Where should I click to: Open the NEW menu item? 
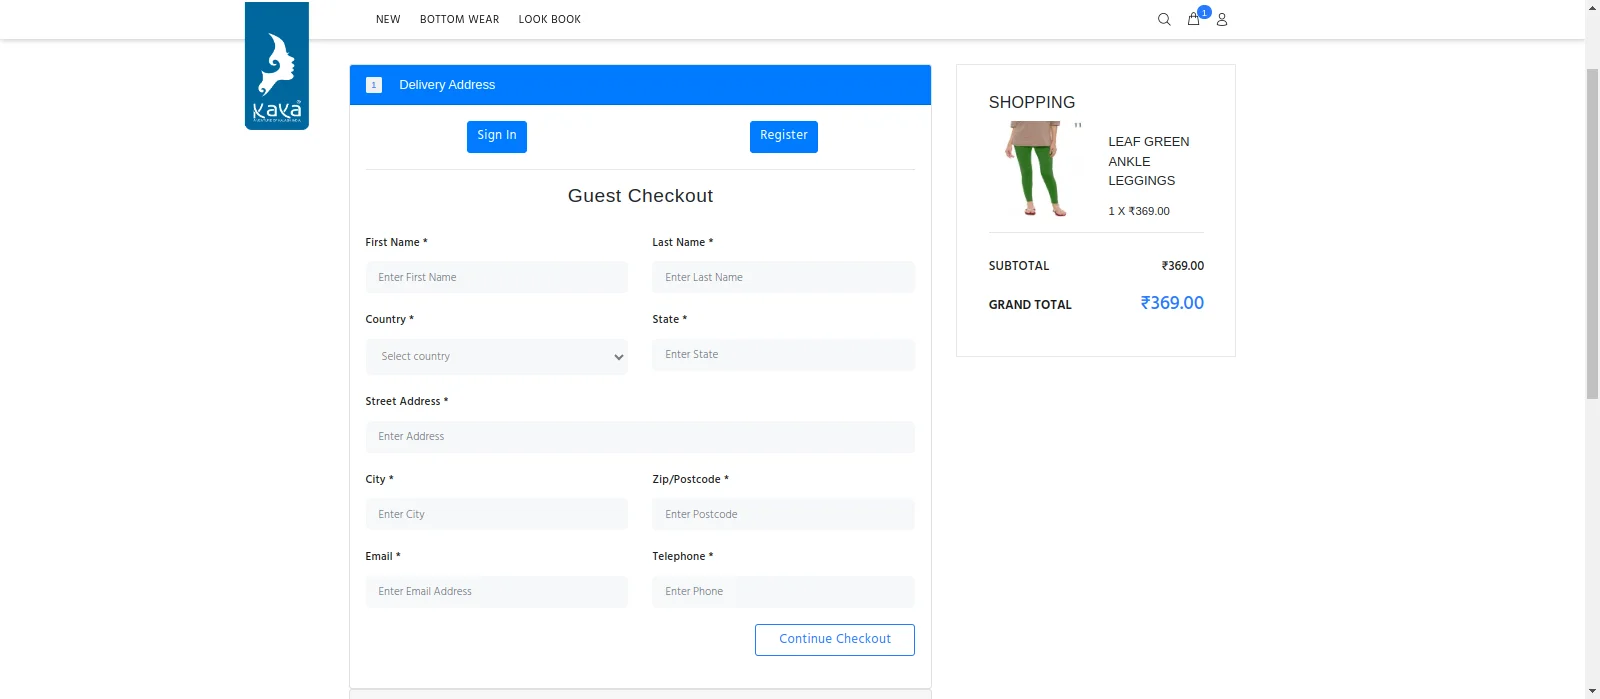388,19
